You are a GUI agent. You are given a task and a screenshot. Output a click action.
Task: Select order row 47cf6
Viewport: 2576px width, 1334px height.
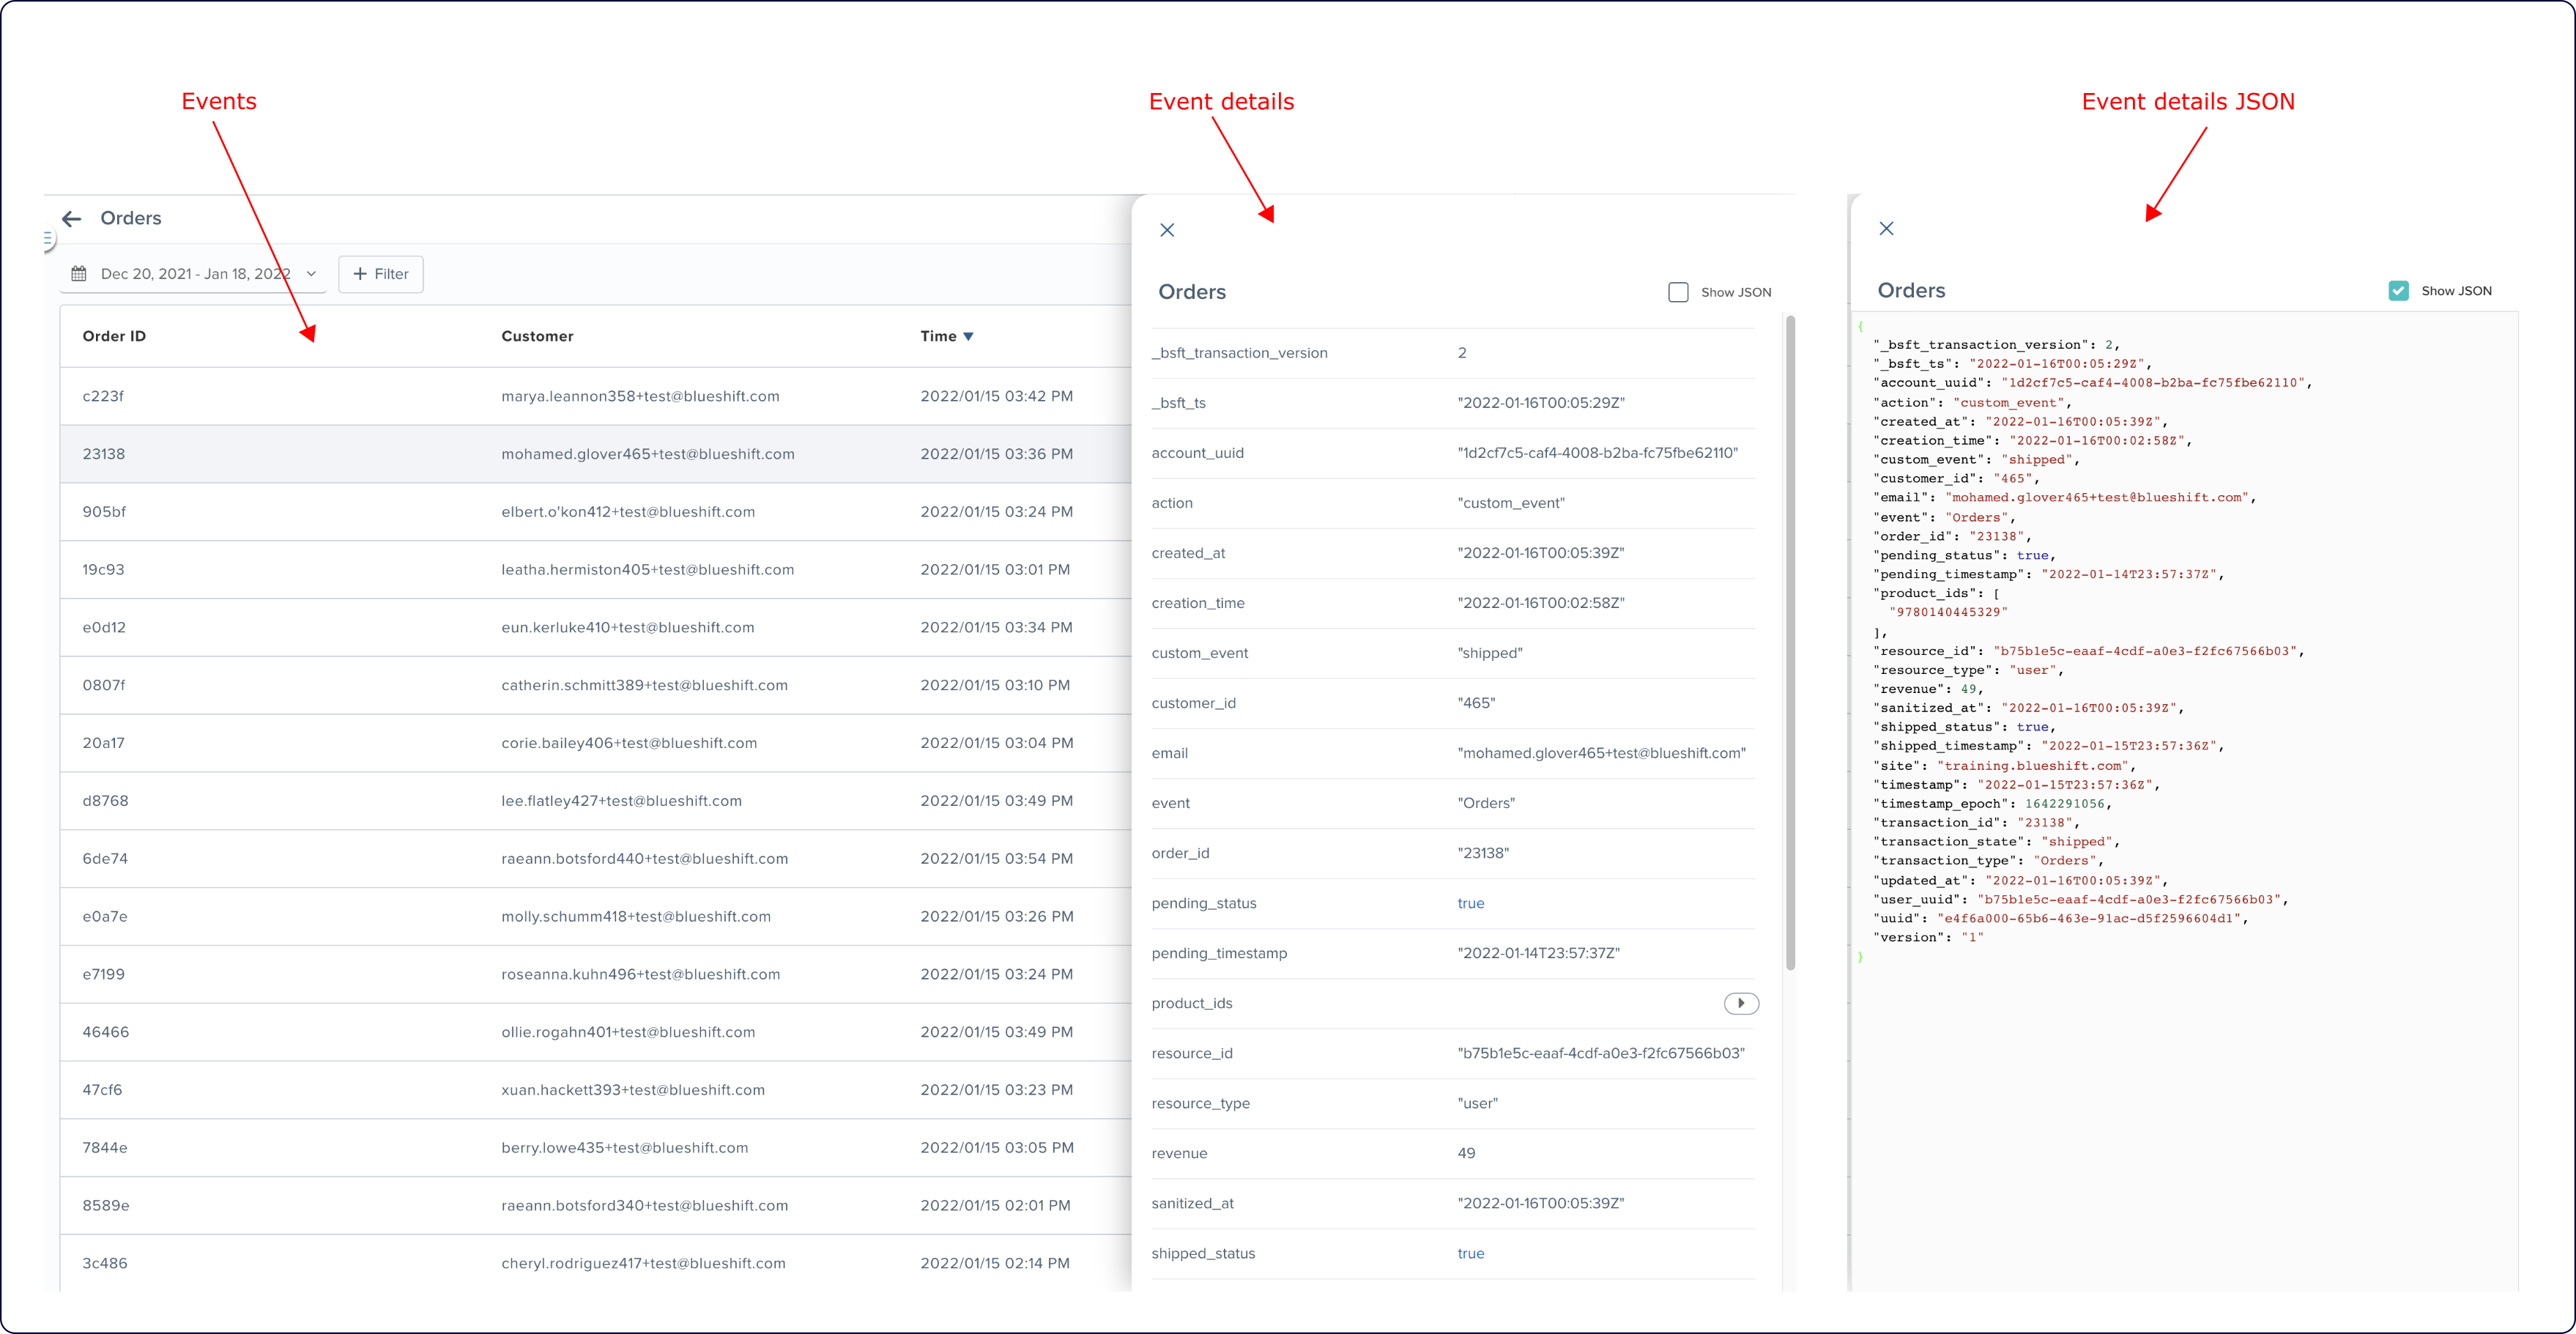[595, 1090]
